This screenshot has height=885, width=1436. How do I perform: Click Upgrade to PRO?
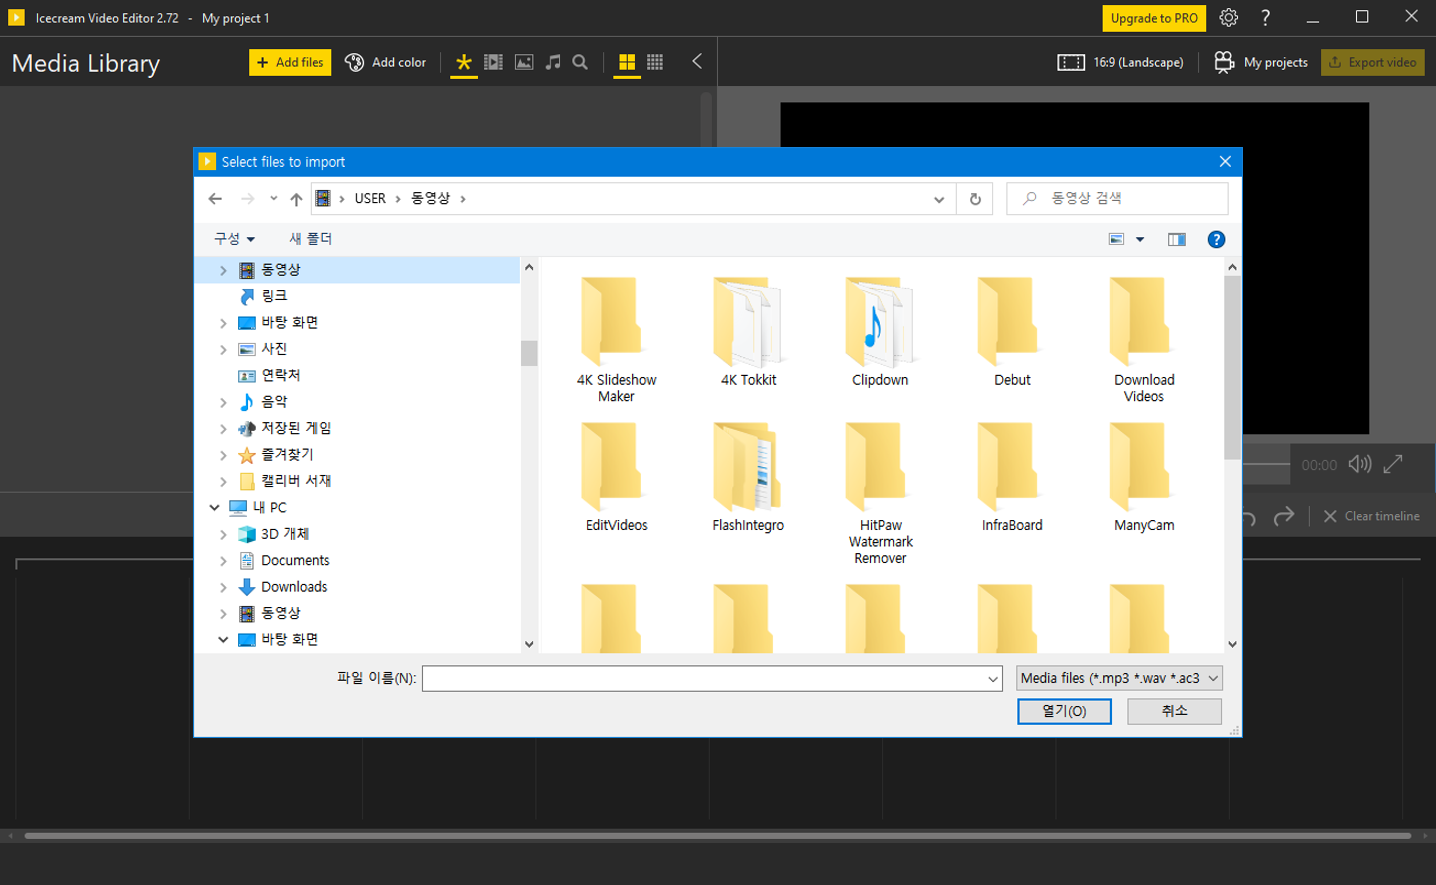[x=1154, y=18]
